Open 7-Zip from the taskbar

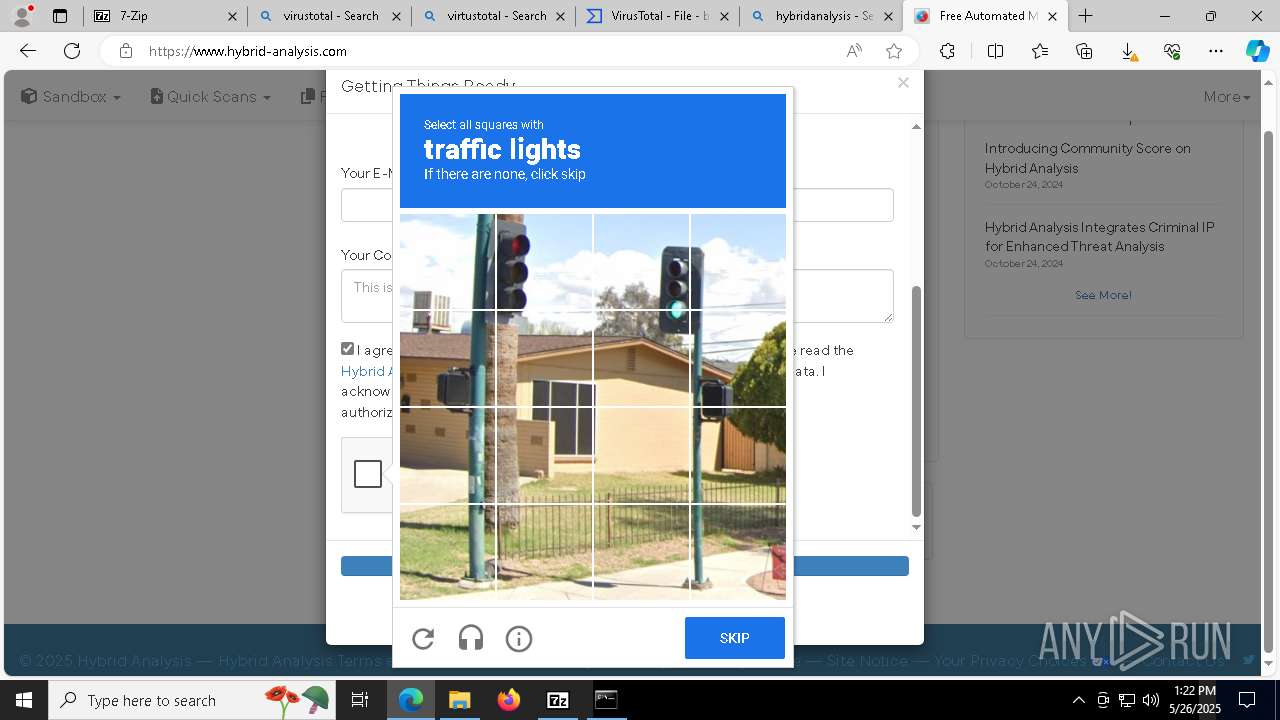point(558,700)
